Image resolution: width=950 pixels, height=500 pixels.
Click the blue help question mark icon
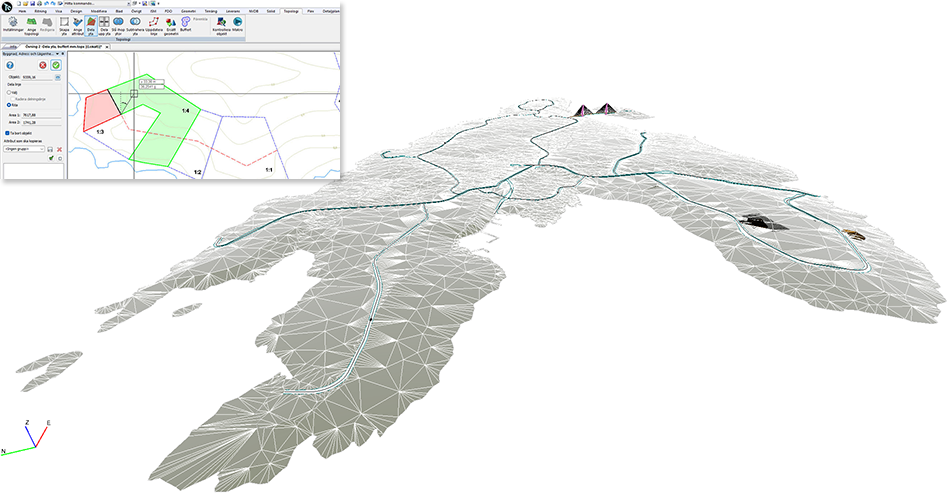pyautogui.click(x=9, y=65)
